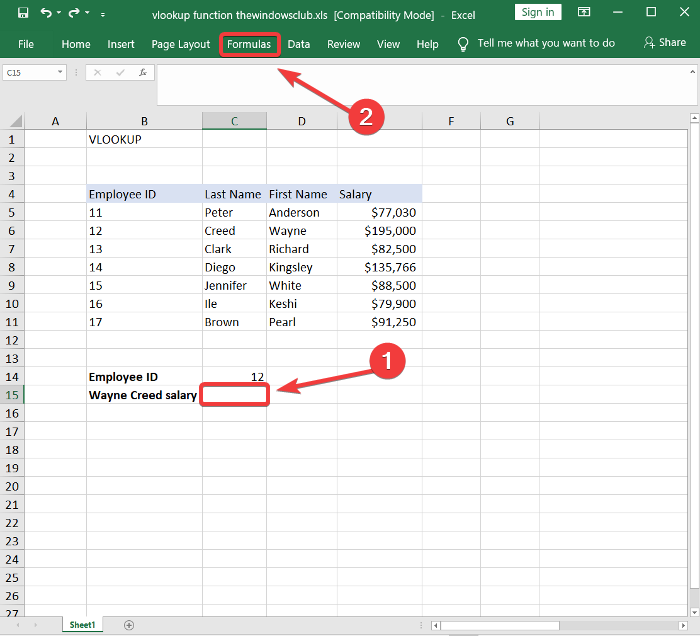
Task: Open the Formulas ribbon tab
Action: [248, 44]
